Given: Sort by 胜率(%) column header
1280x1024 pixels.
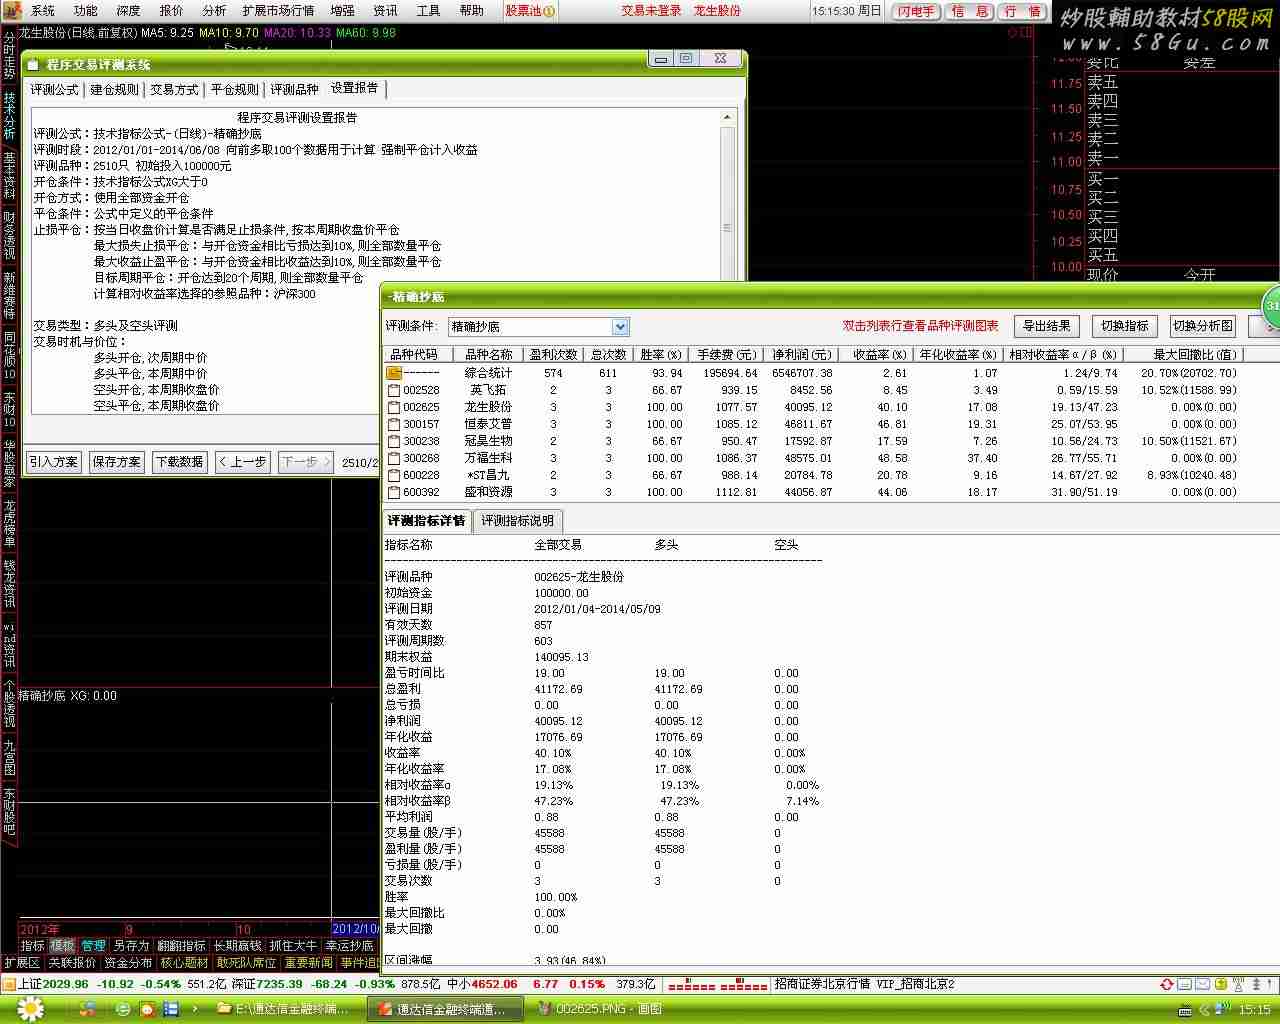Looking at the screenshot, I should (x=660, y=355).
